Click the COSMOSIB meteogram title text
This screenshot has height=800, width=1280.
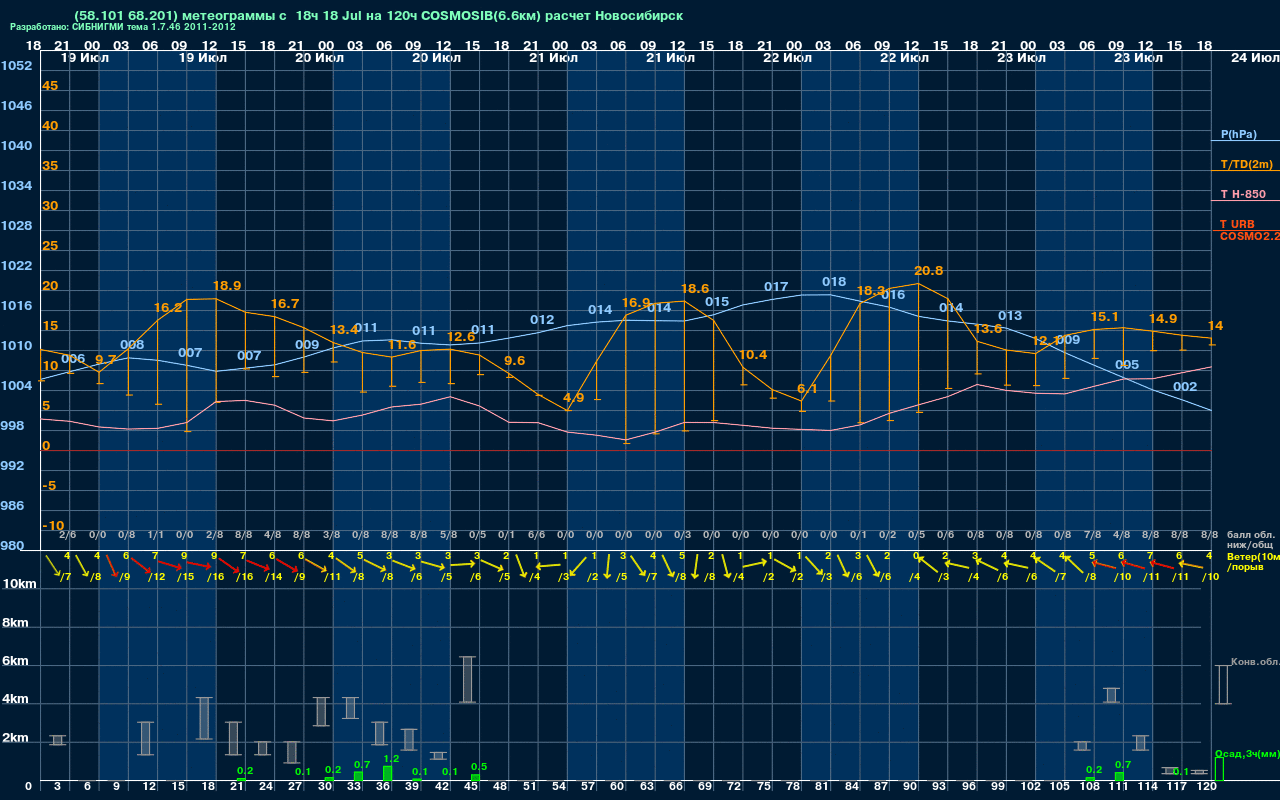[x=378, y=16]
